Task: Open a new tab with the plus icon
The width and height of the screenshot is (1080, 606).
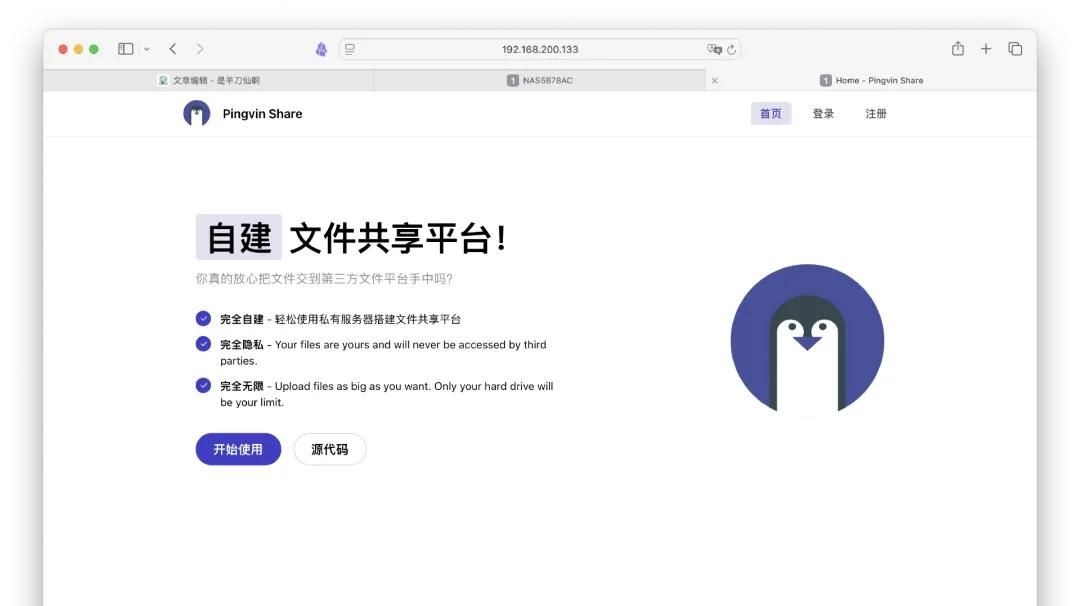Action: 985,47
